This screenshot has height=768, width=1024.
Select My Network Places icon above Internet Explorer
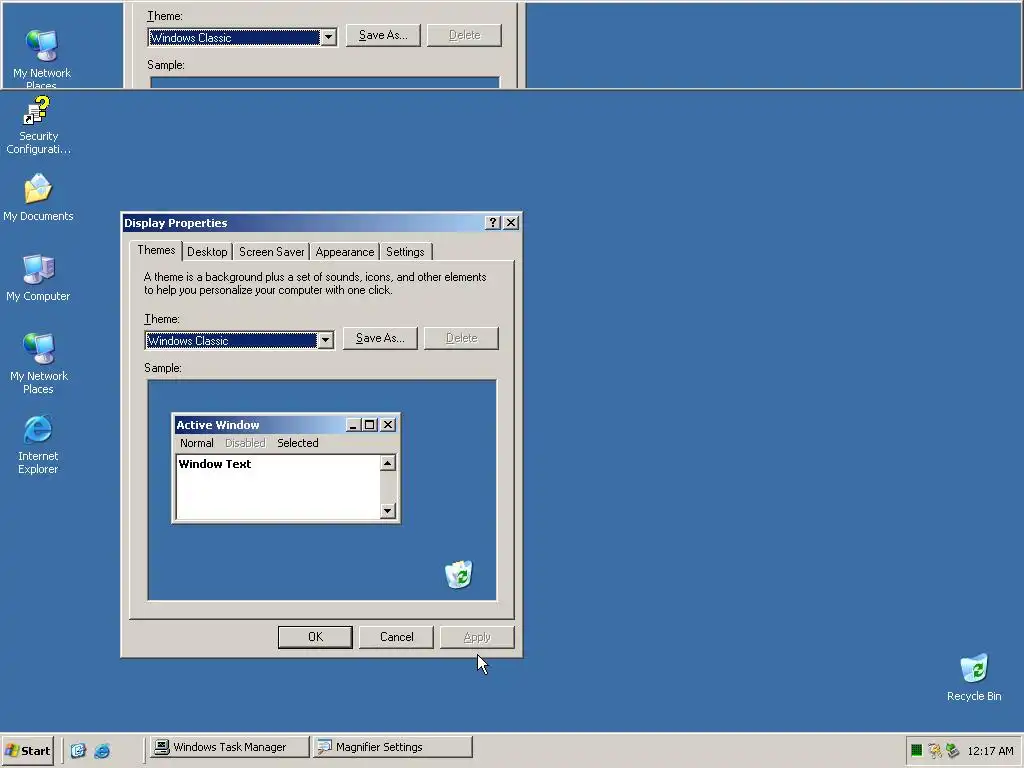tap(38, 363)
